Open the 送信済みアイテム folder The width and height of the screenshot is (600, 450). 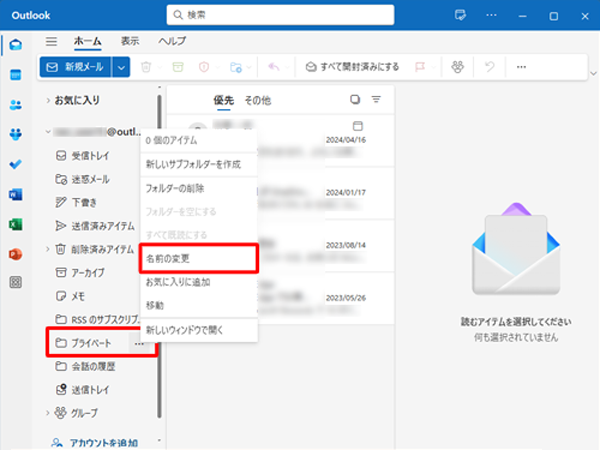point(96,226)
